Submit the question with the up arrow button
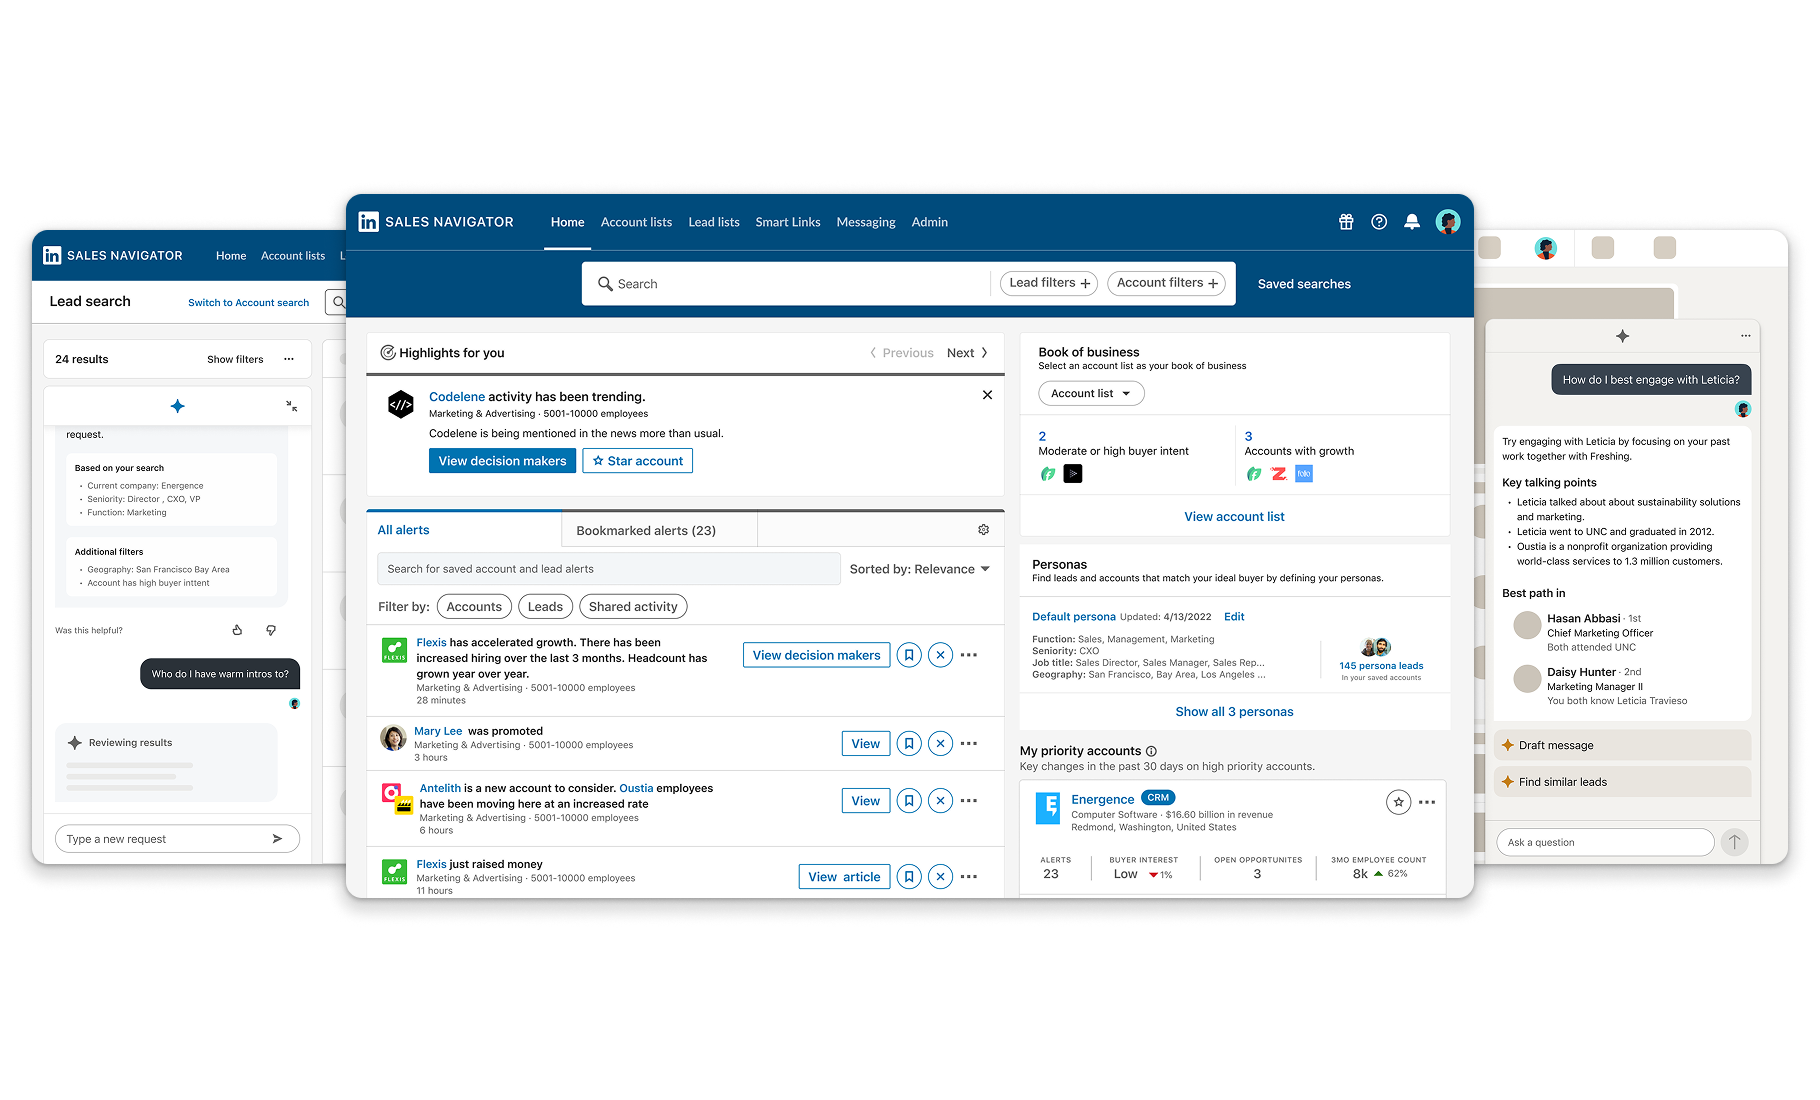This screenshot has width=1820, height=1100. 1735,842
